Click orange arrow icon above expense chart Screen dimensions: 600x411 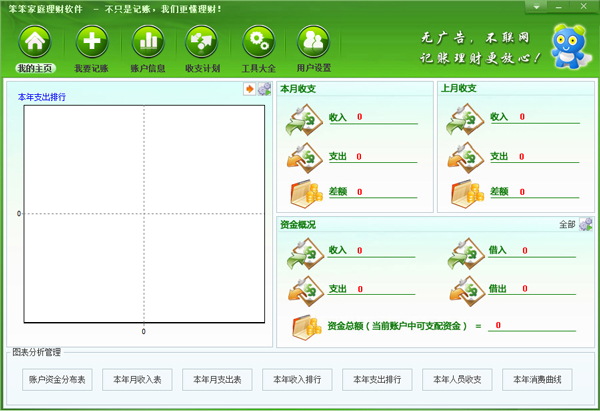tap(249, 89)
